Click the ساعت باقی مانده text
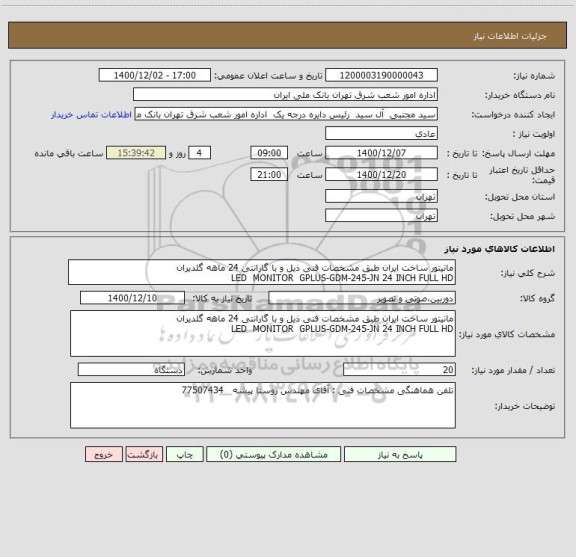This screenshot has width=576, height=557. coord(69,153)
